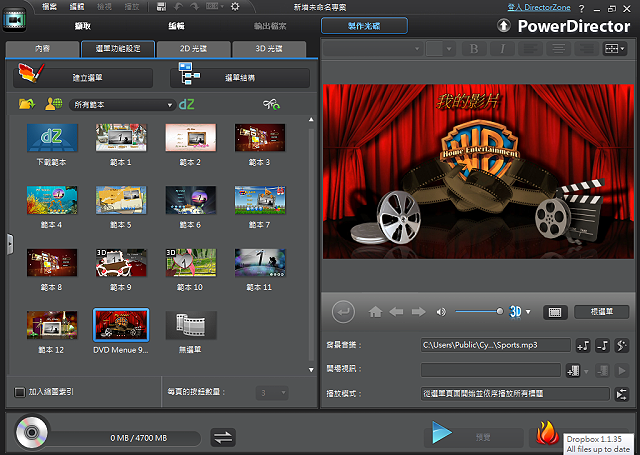Adjust the preview volume slider
The width and height of the screenshot is (640, 455).
tap(479, 312)
